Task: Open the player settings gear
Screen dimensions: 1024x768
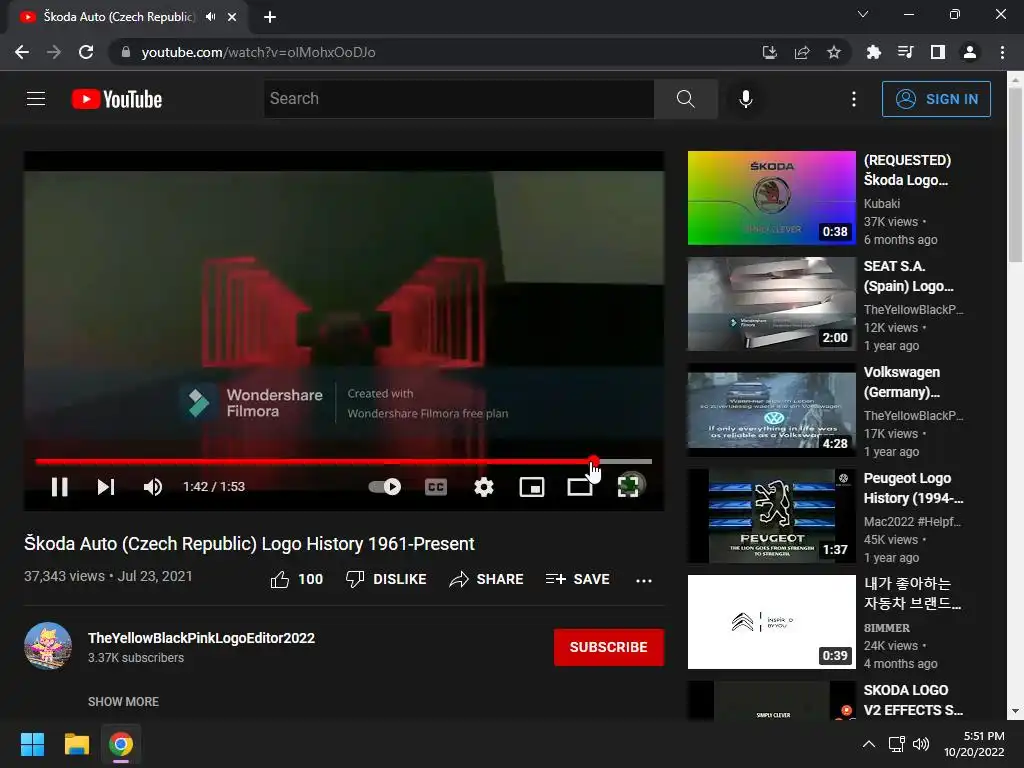Action: pos(483,487)
